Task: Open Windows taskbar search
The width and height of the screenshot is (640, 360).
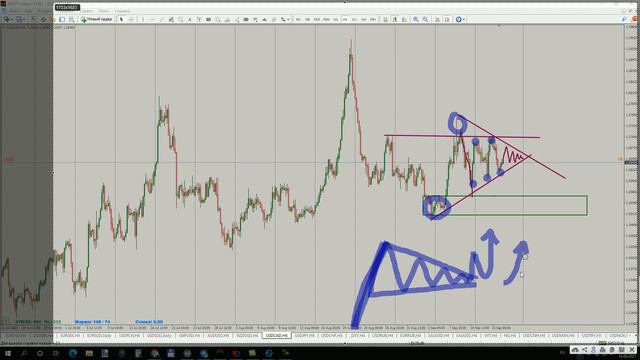Action: coord(24,353)
